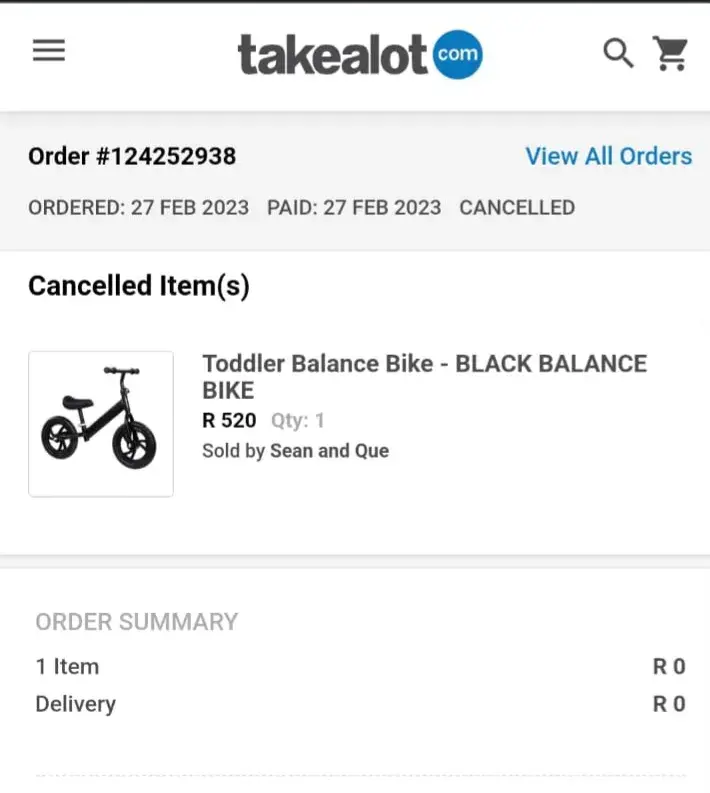The image size is (710, 793).
Task: Open the hamburger menu
Action: [x=48, y=51]
